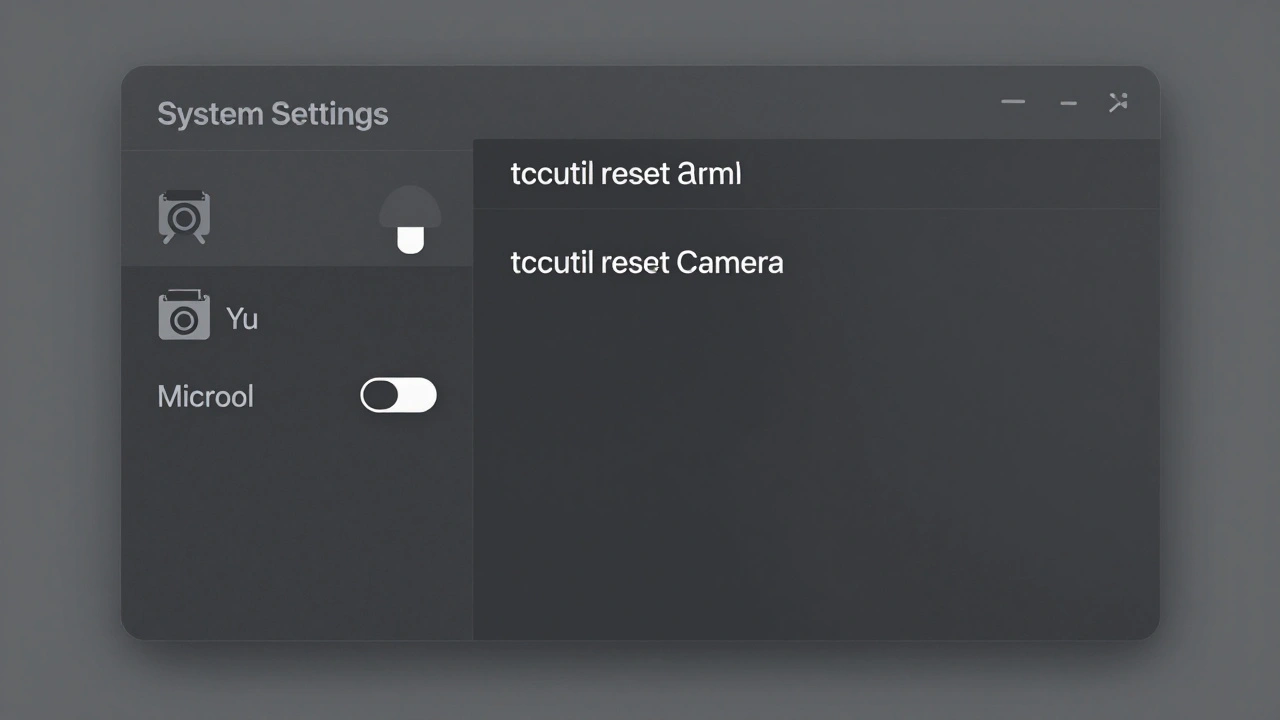Click the smaller dash icon near window controls
The height and width of the screenshot is (720, 1280).
click(x=1068, y=103)
